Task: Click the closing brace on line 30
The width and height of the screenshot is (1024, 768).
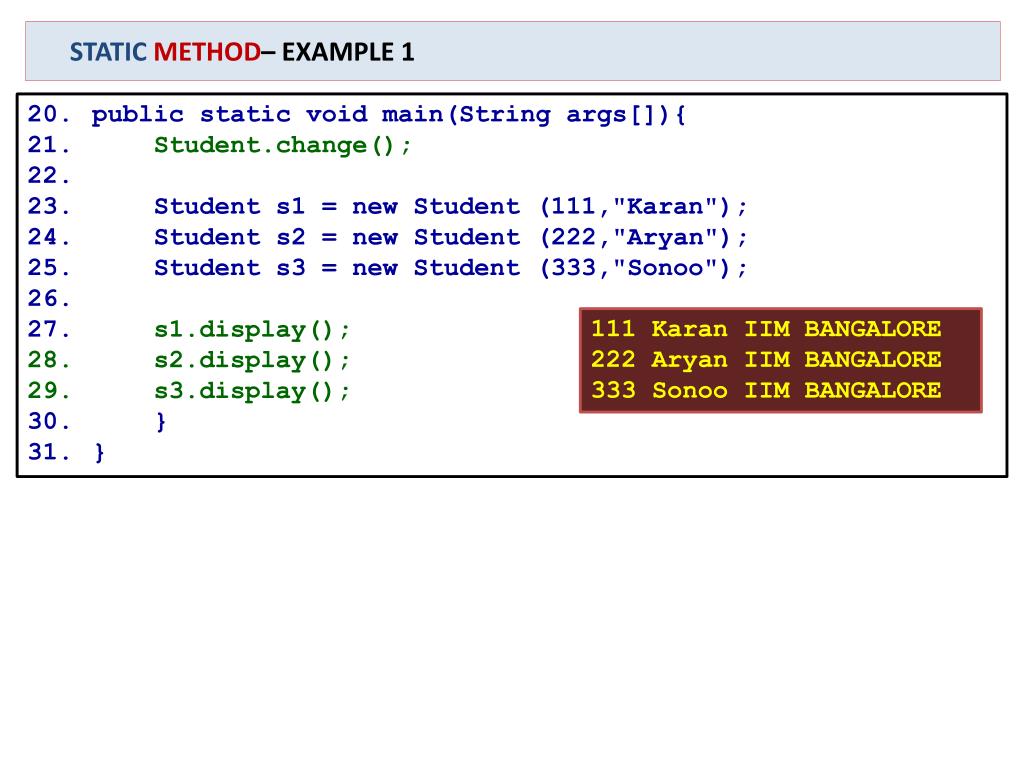Action: coord(161,422)
